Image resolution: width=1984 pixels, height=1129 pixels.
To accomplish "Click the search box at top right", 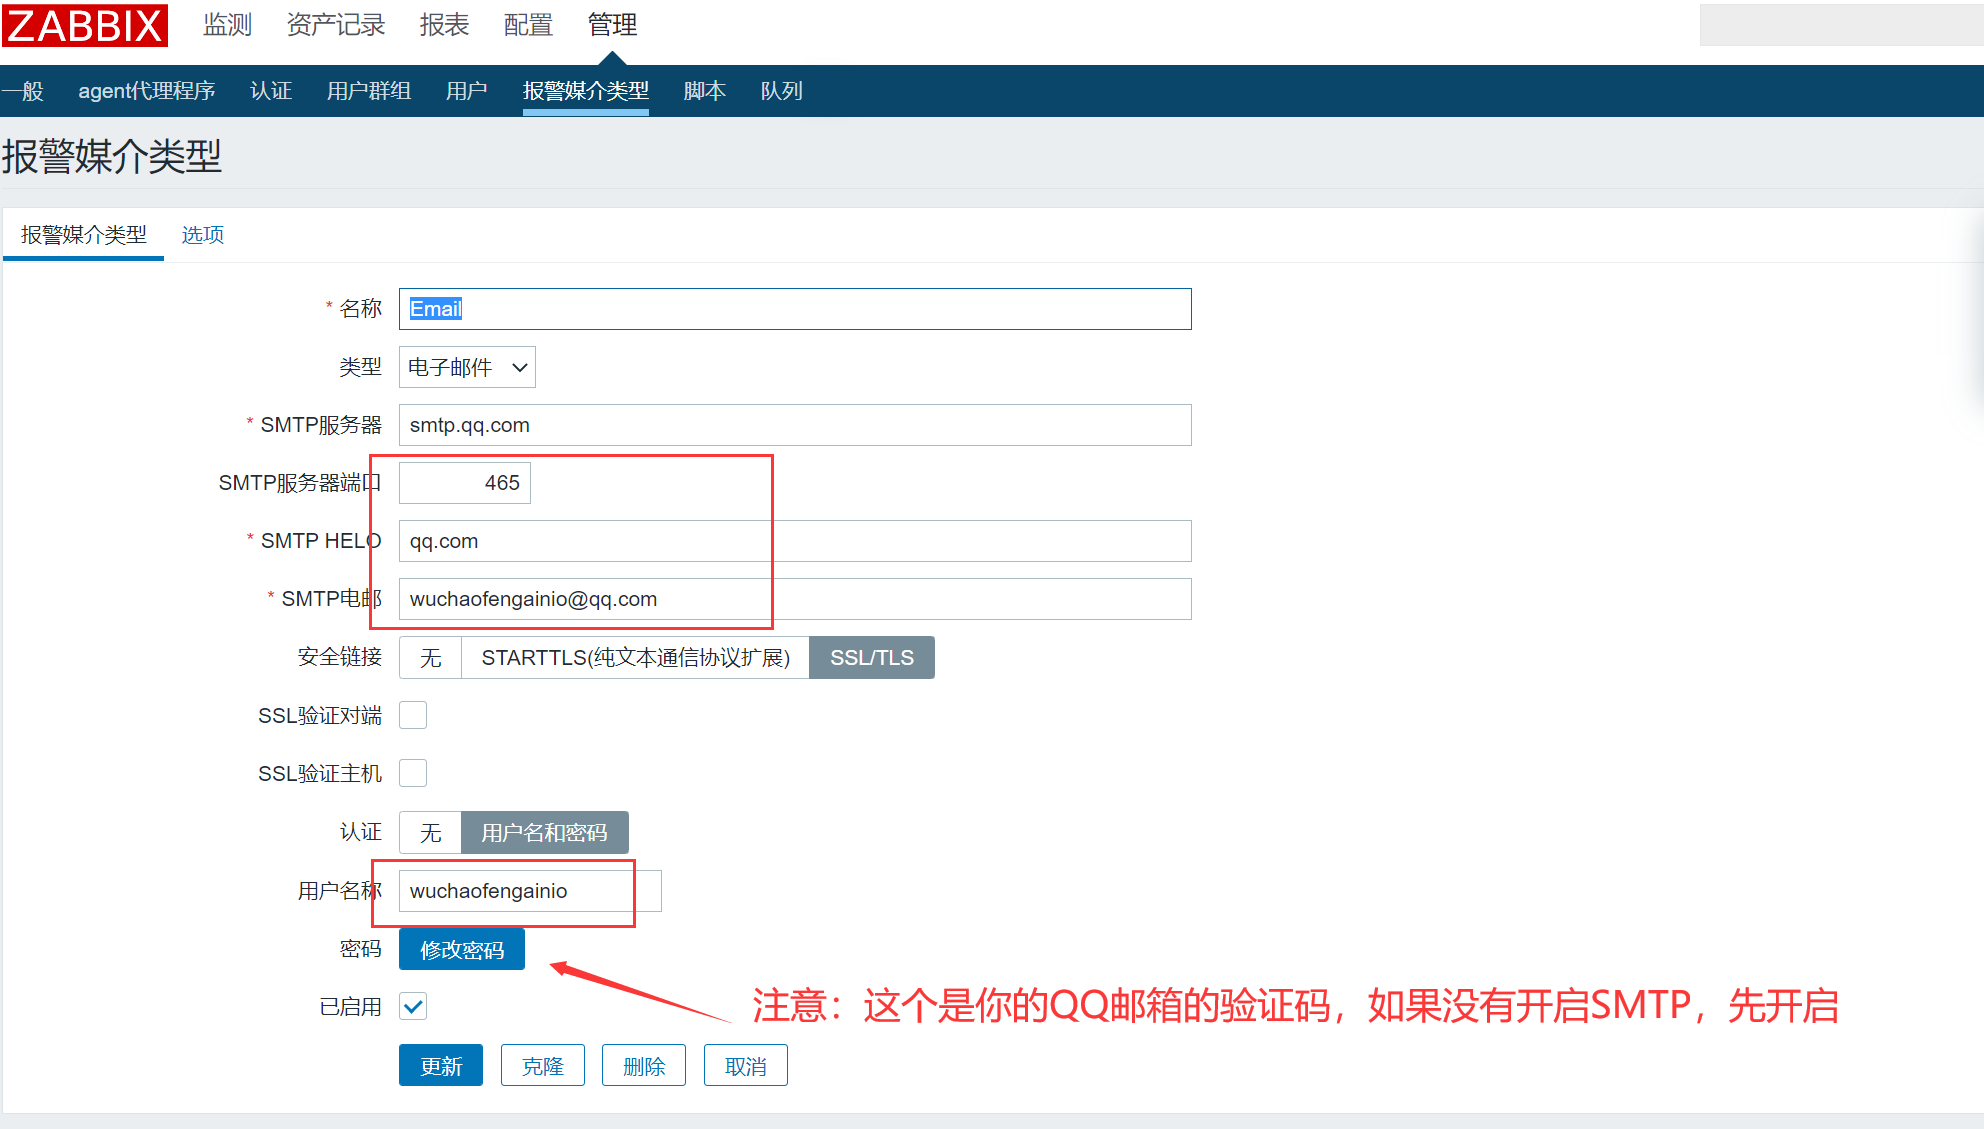I will tap(1841, 25).
